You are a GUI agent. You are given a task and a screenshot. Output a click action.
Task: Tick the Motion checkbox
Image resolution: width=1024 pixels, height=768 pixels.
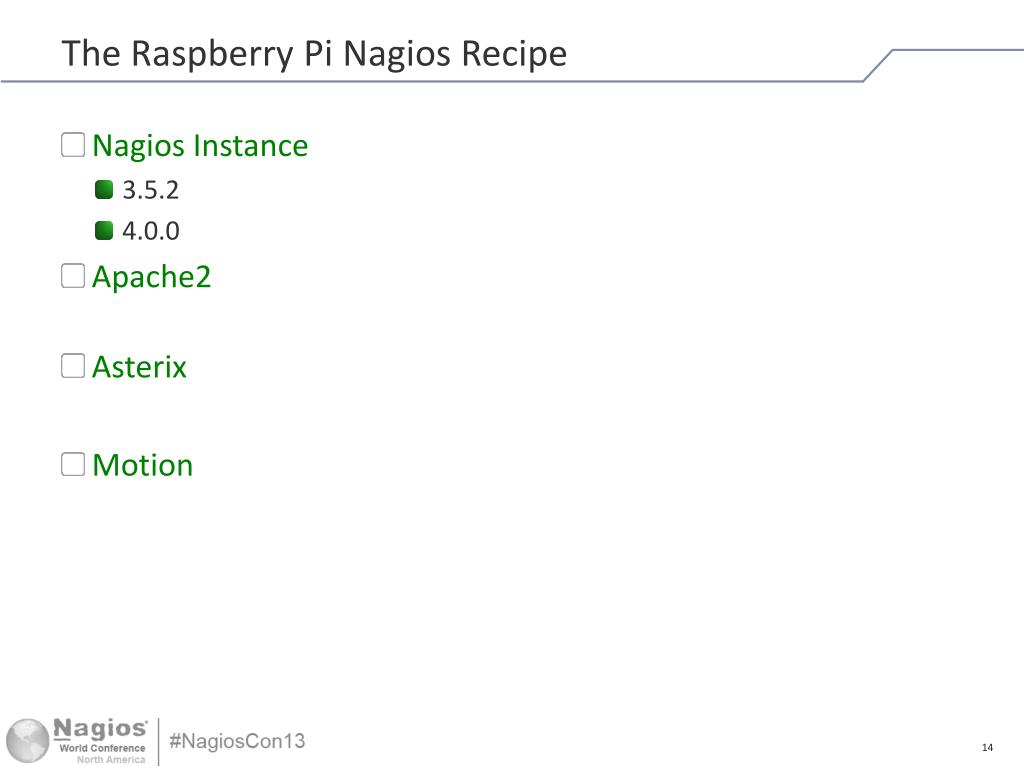click(72, 464)
